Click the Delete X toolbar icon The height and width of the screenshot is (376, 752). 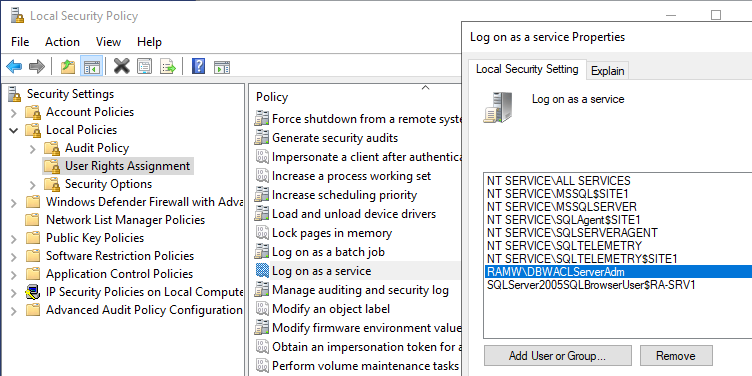[x=122, y=66]
